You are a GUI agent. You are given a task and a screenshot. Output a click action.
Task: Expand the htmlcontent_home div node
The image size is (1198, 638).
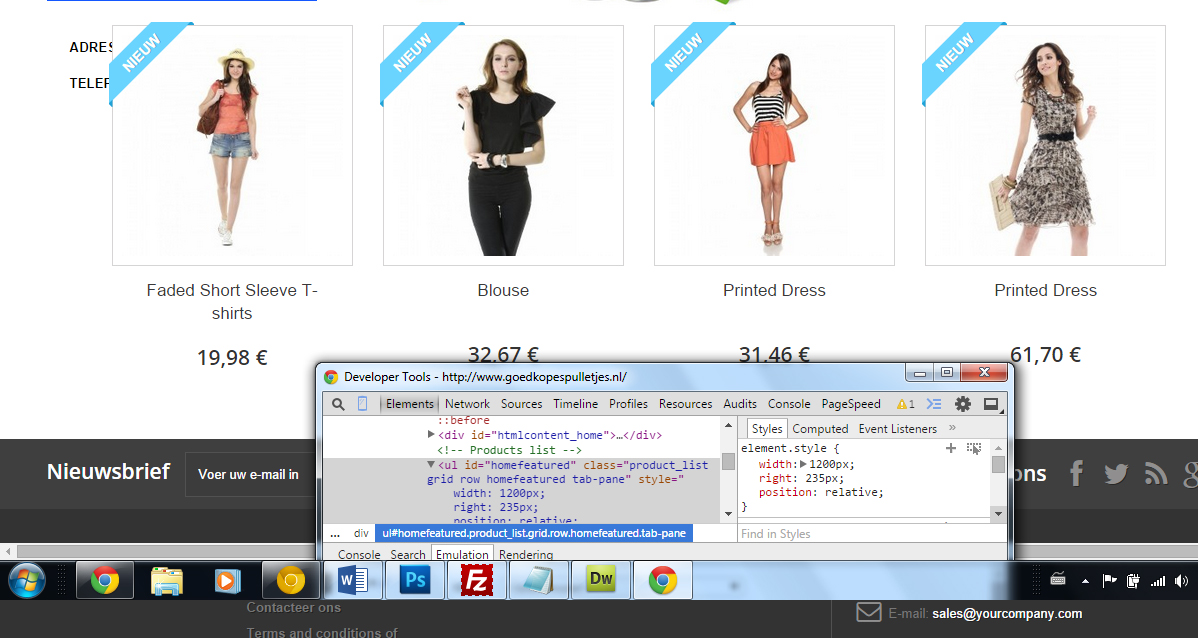[x=431, y=435]
